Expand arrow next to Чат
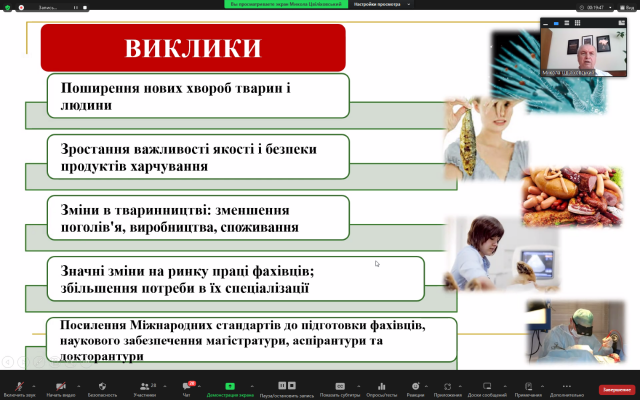The width and height of the screenshot is (640, 400). point(199,386)
